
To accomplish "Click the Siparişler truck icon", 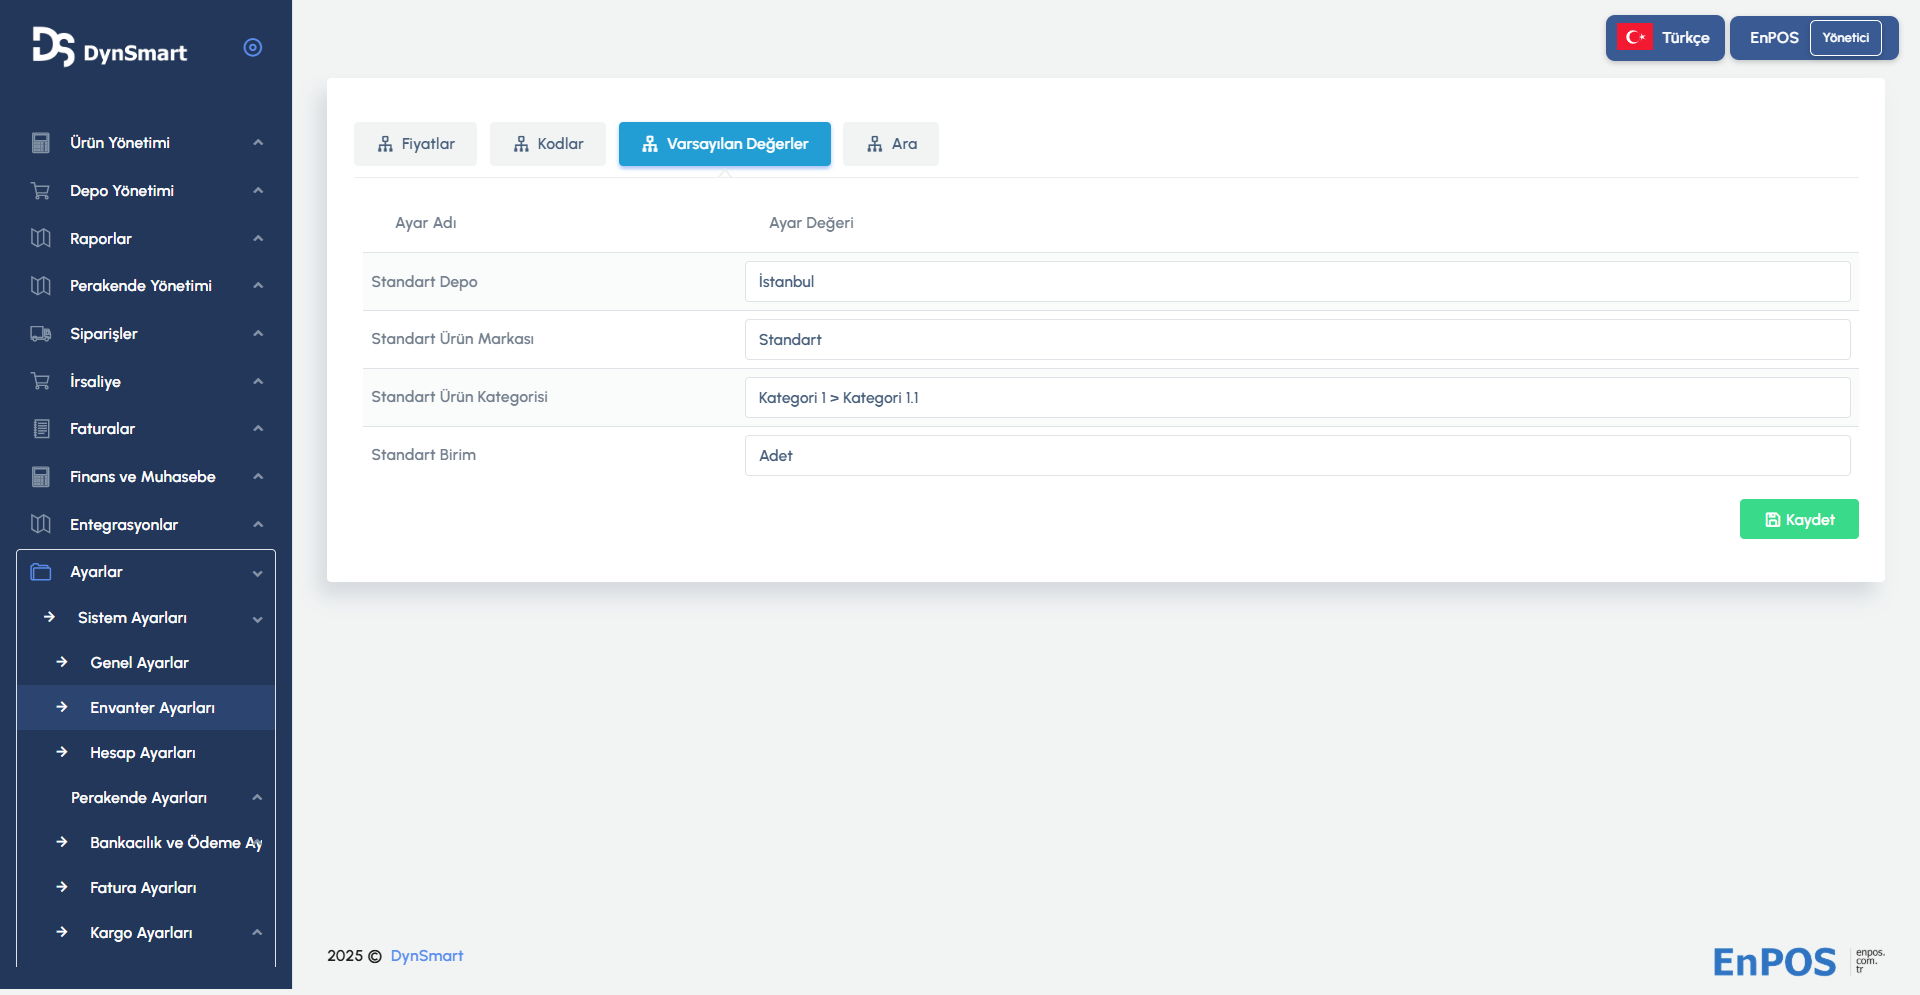I will click(x=41, y=334).
